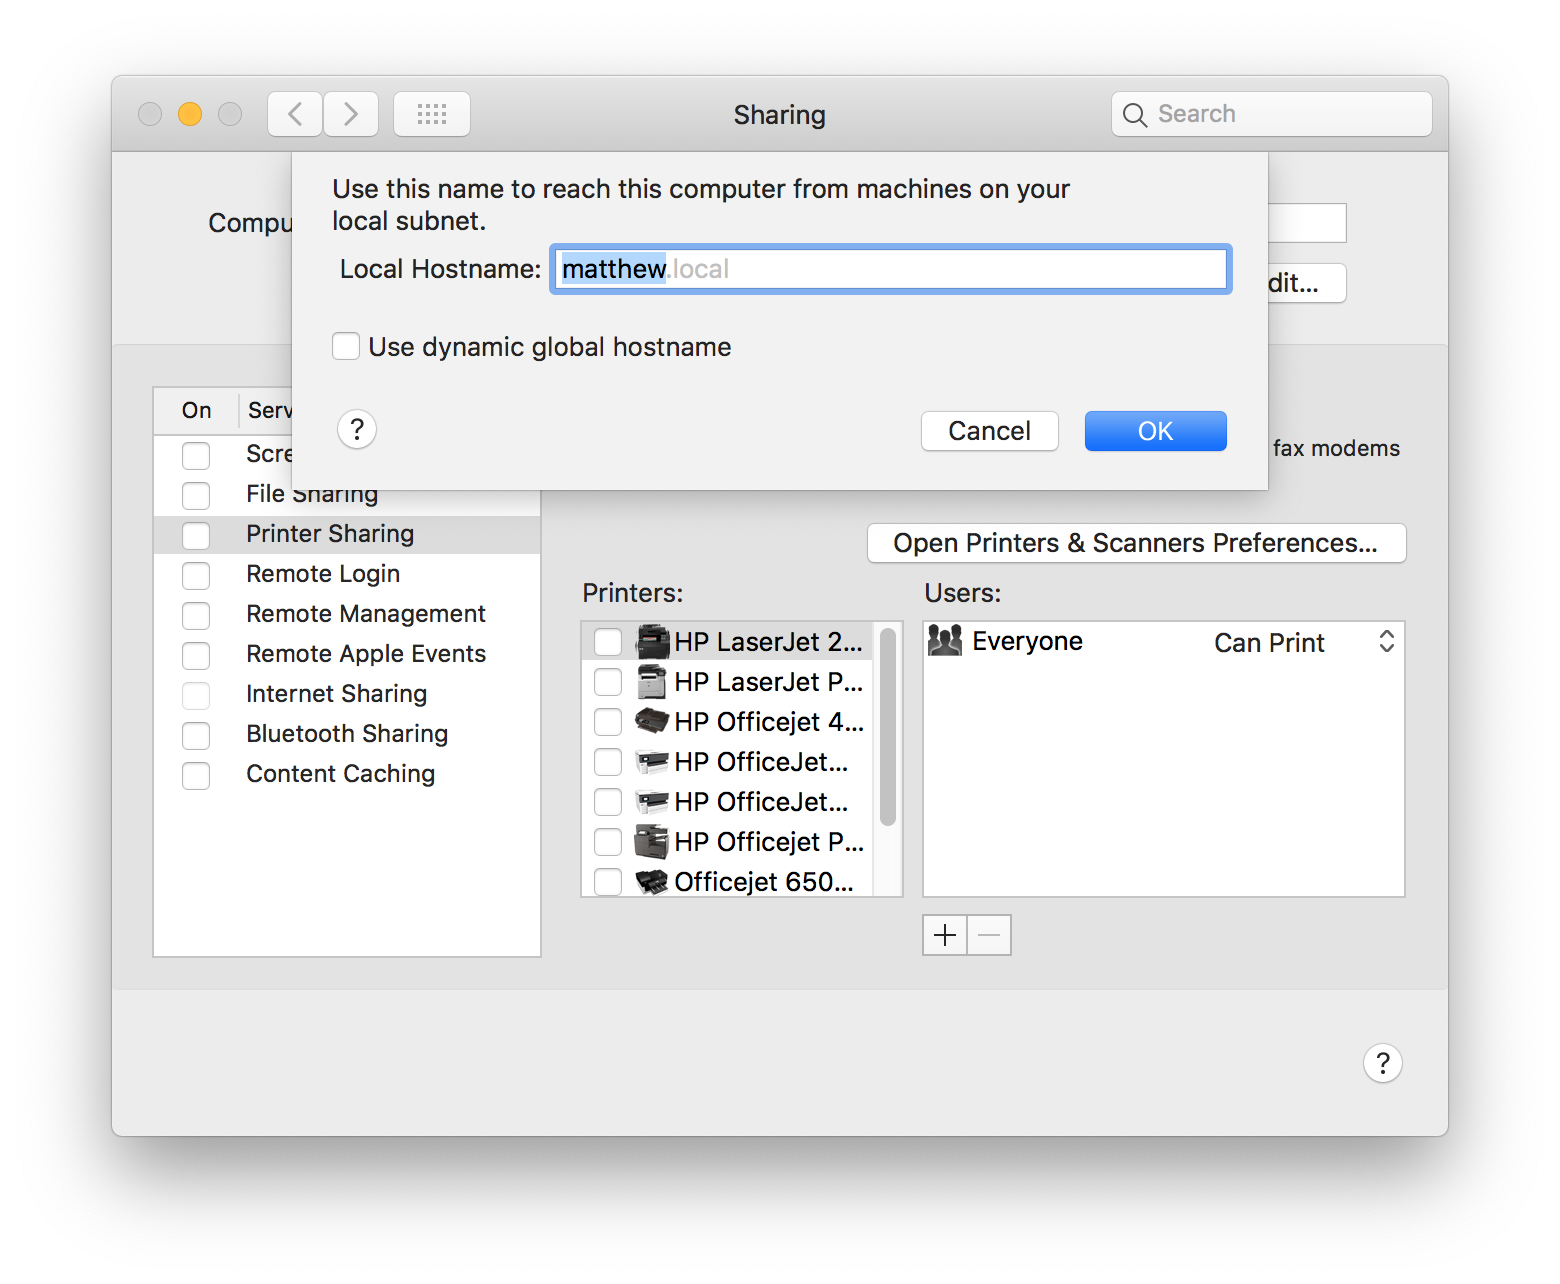Click the printers list scrollbar
1560x1284 pixels.
(x=888, y=727)
